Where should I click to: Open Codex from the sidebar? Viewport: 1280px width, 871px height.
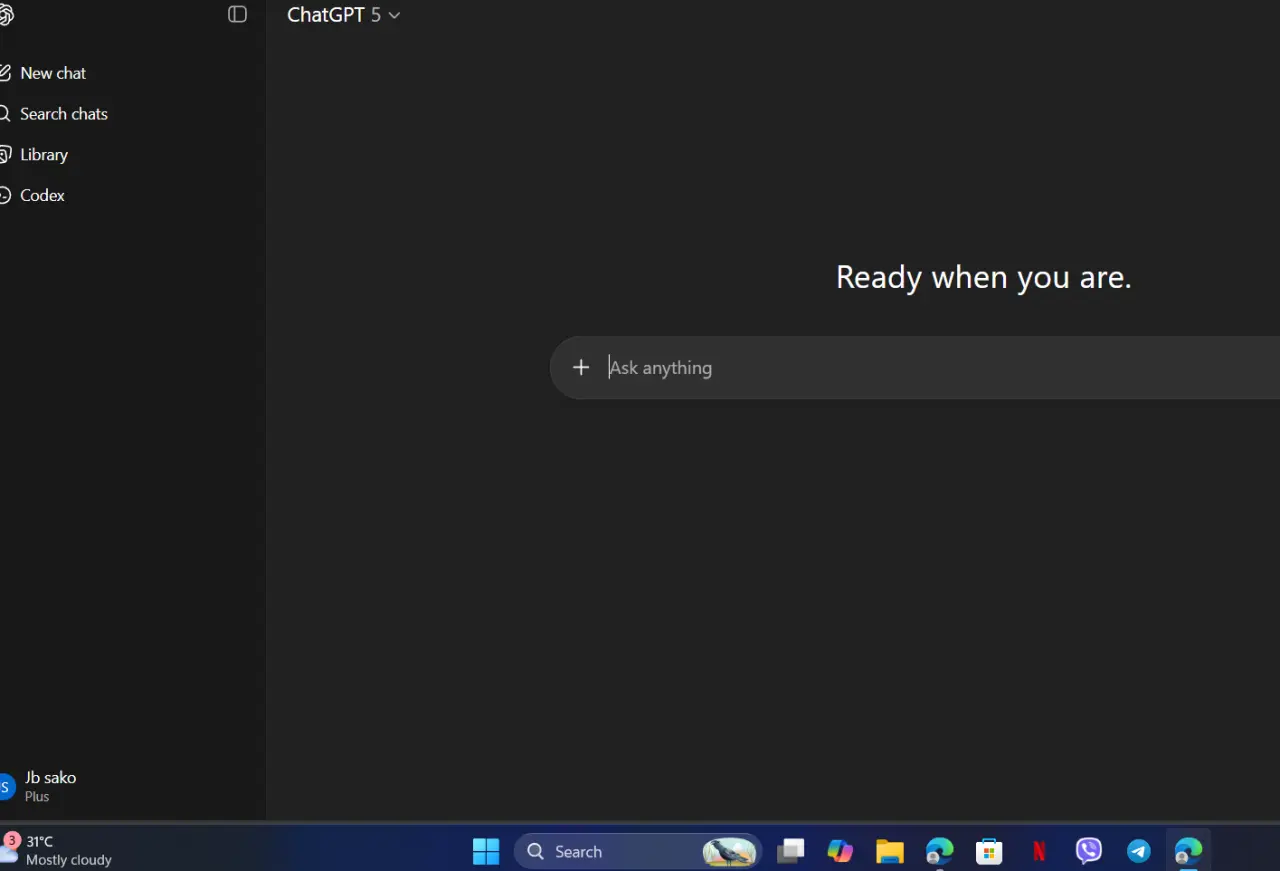click(x=32, y=196)
